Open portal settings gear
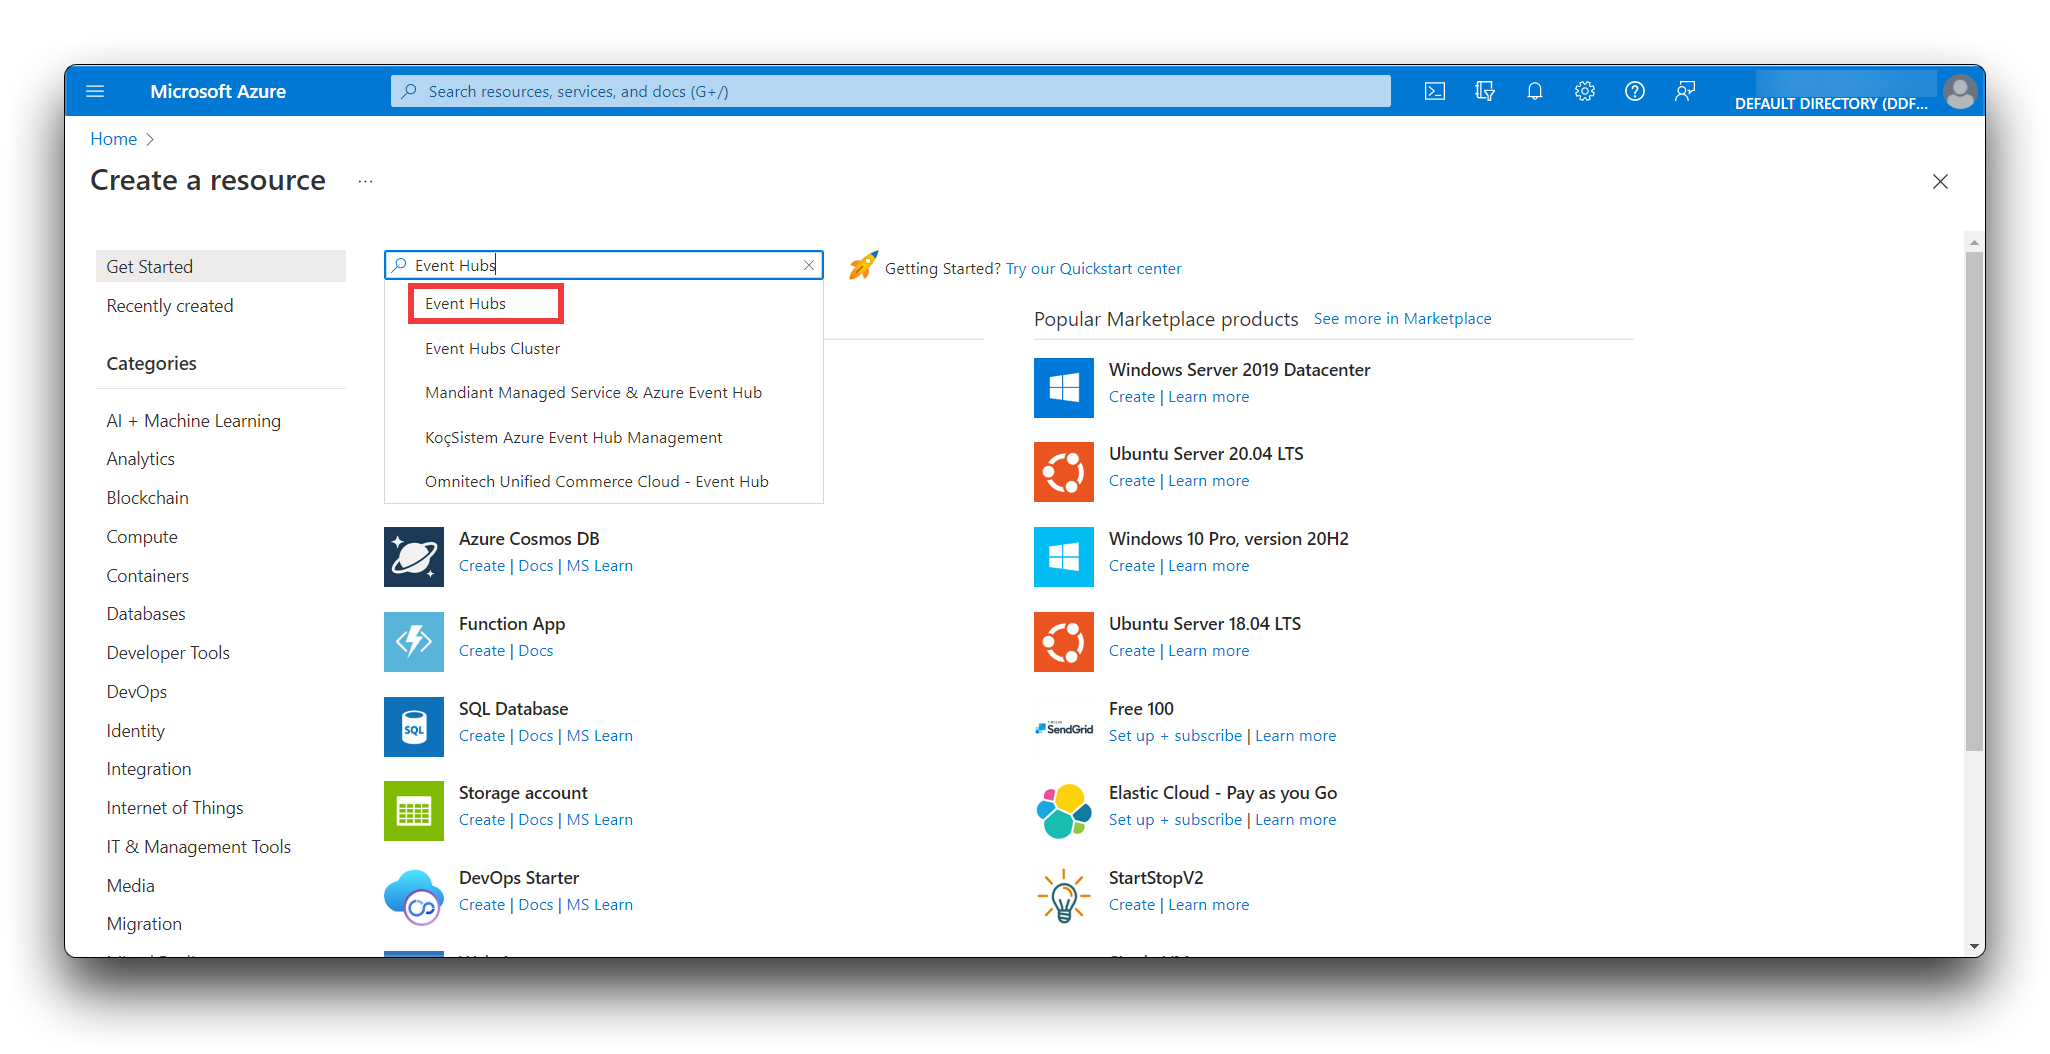Viewport: 2050px width, 1054px height. [1585, 91]
